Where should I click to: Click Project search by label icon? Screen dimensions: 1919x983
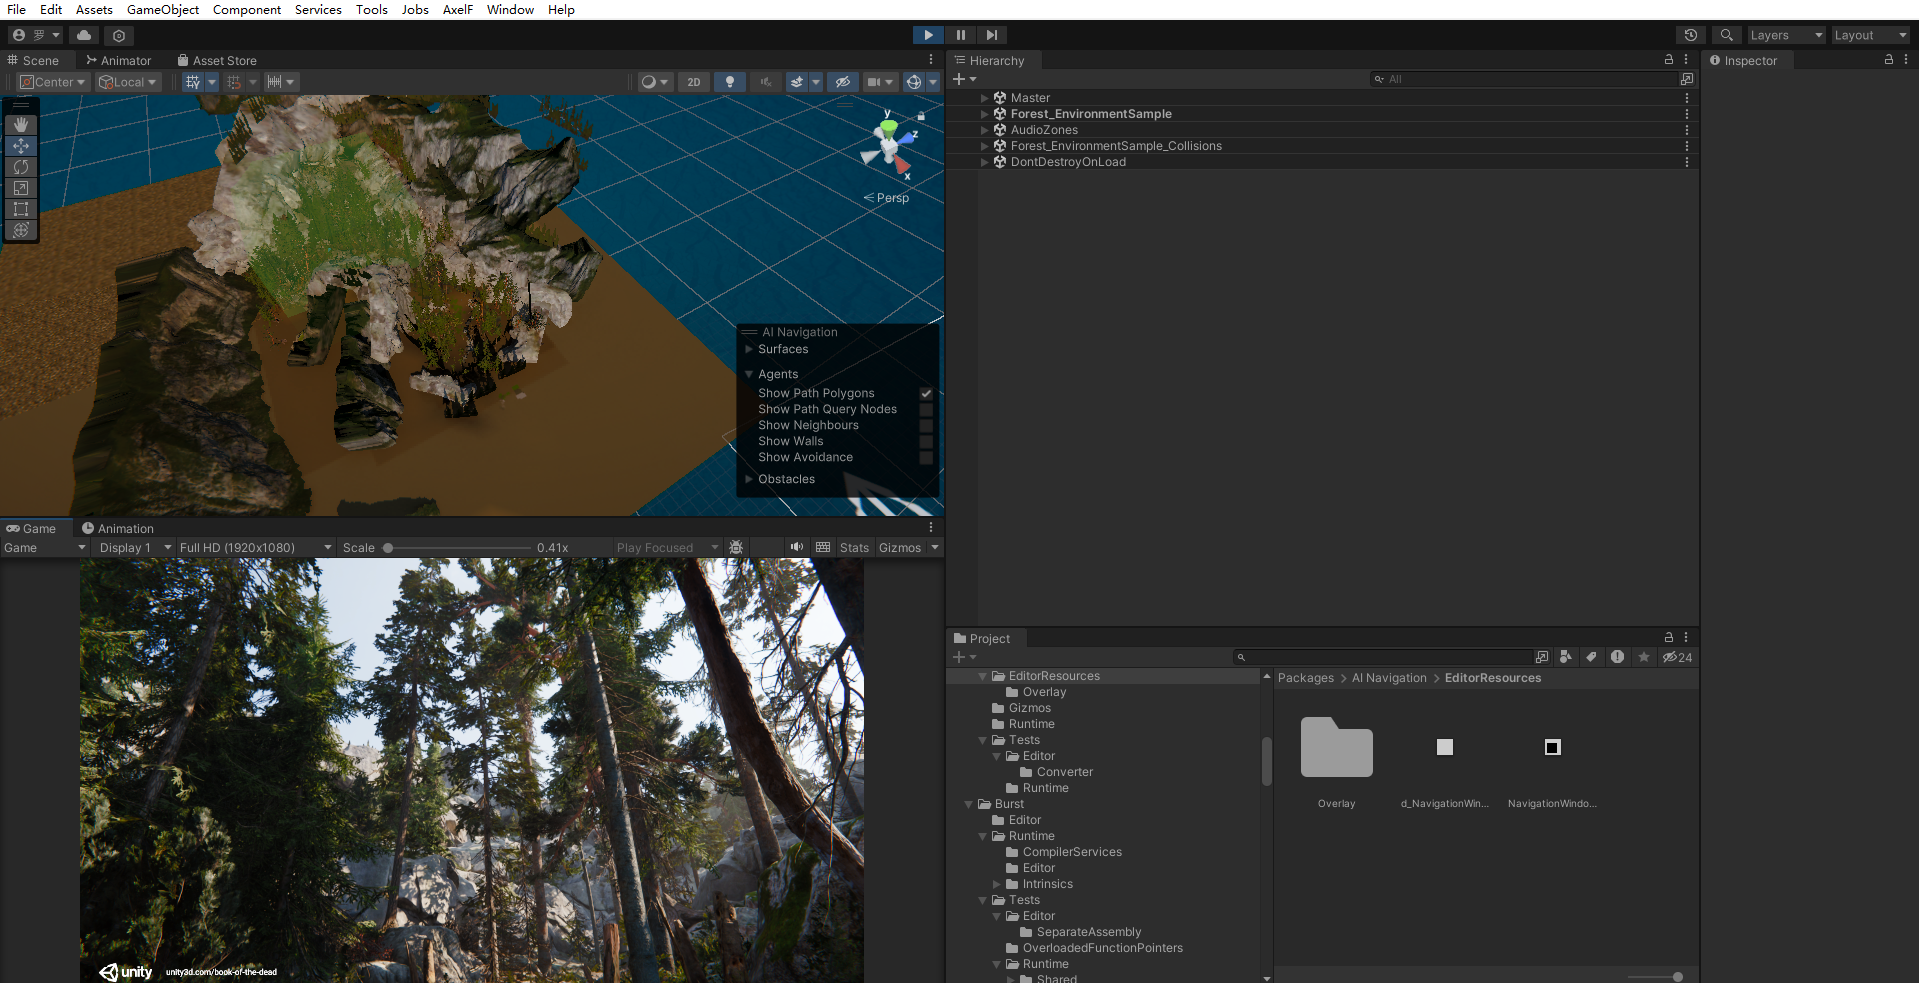[1591, 657]
